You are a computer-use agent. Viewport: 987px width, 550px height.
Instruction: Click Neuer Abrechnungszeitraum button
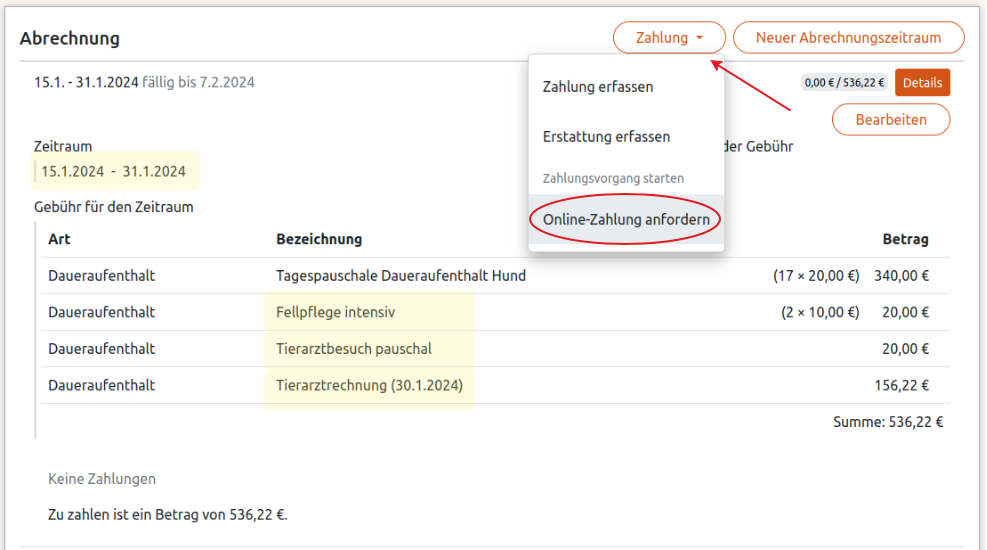[x=848, y=38]
